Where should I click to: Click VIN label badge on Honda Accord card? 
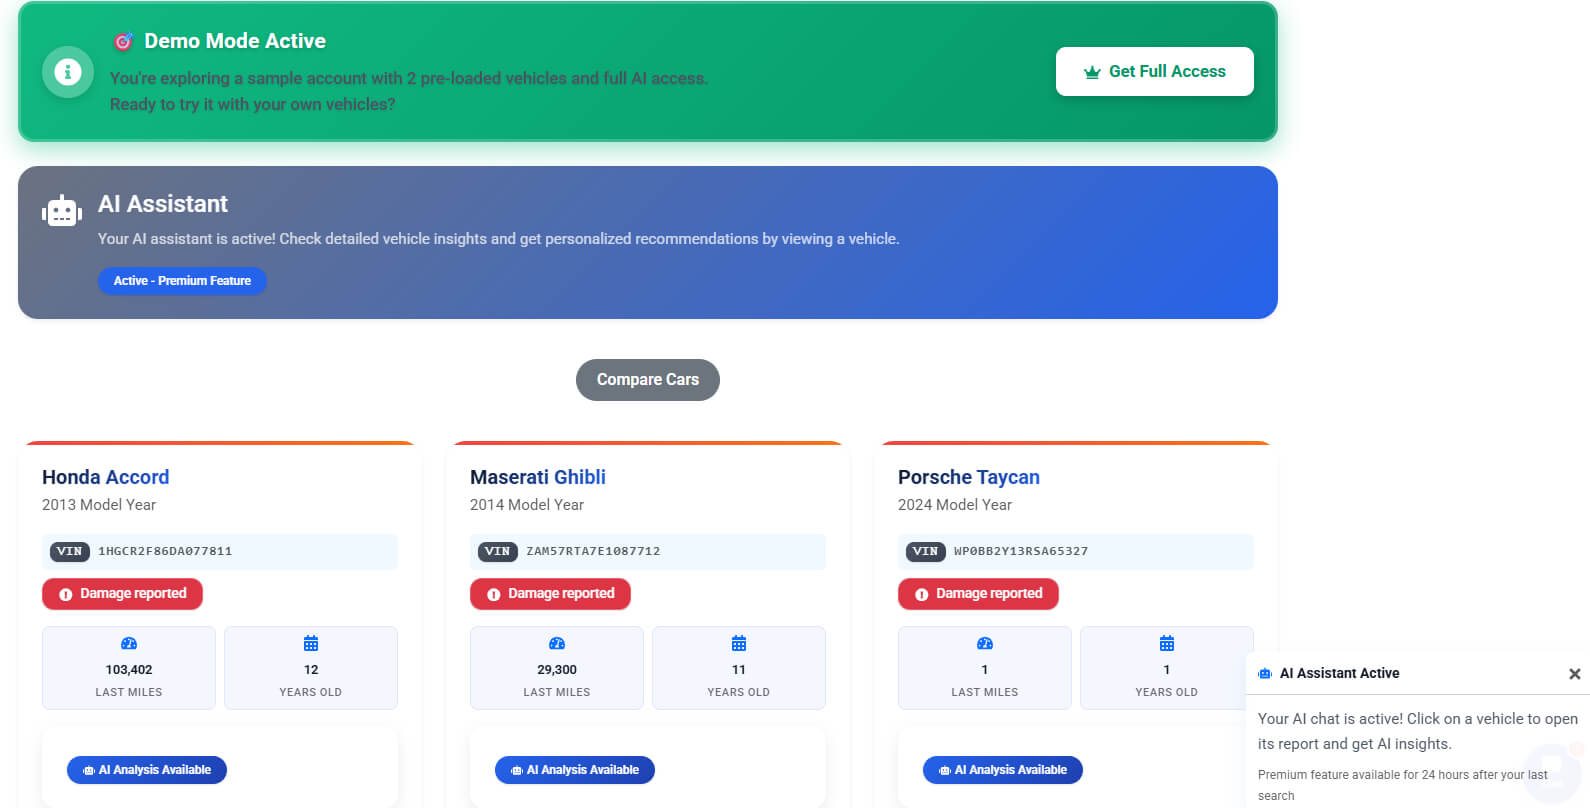(x=70, y=551)
